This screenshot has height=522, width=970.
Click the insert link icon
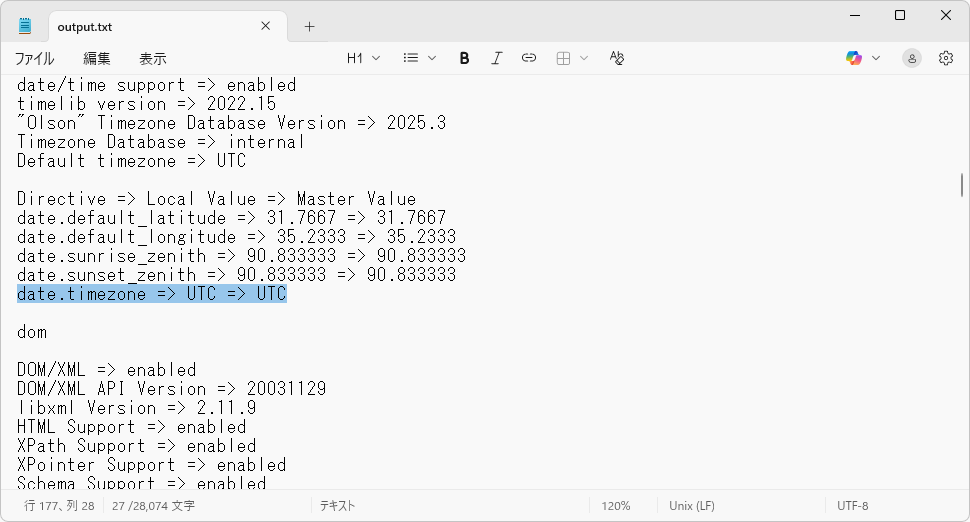pos(529,58)
